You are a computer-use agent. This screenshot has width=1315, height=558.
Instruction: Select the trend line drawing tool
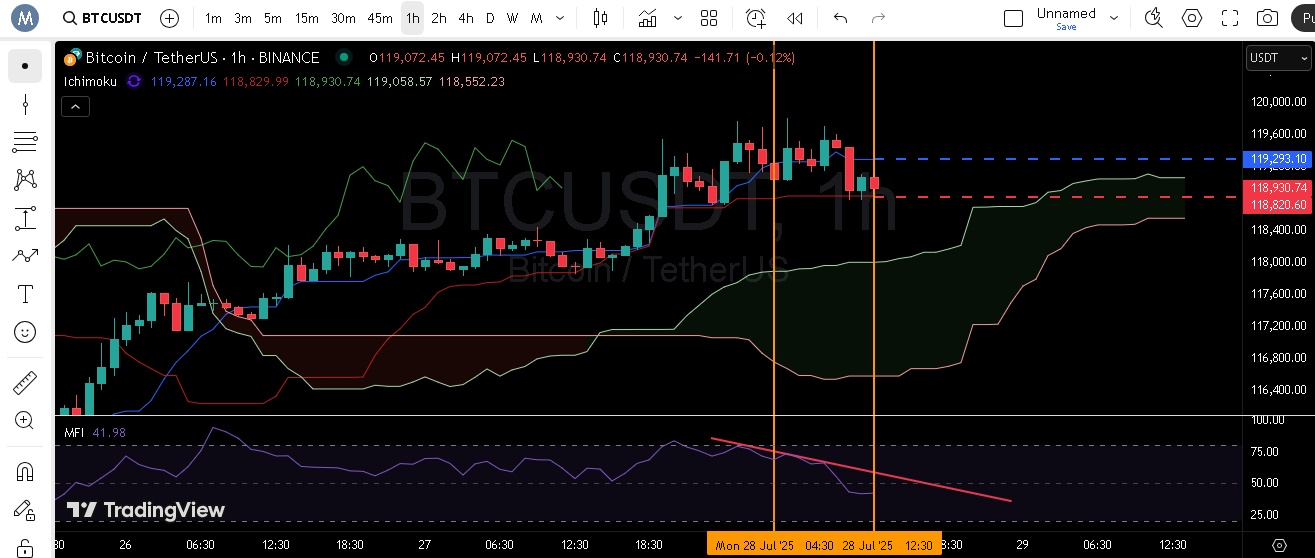(x=25, y=104)
